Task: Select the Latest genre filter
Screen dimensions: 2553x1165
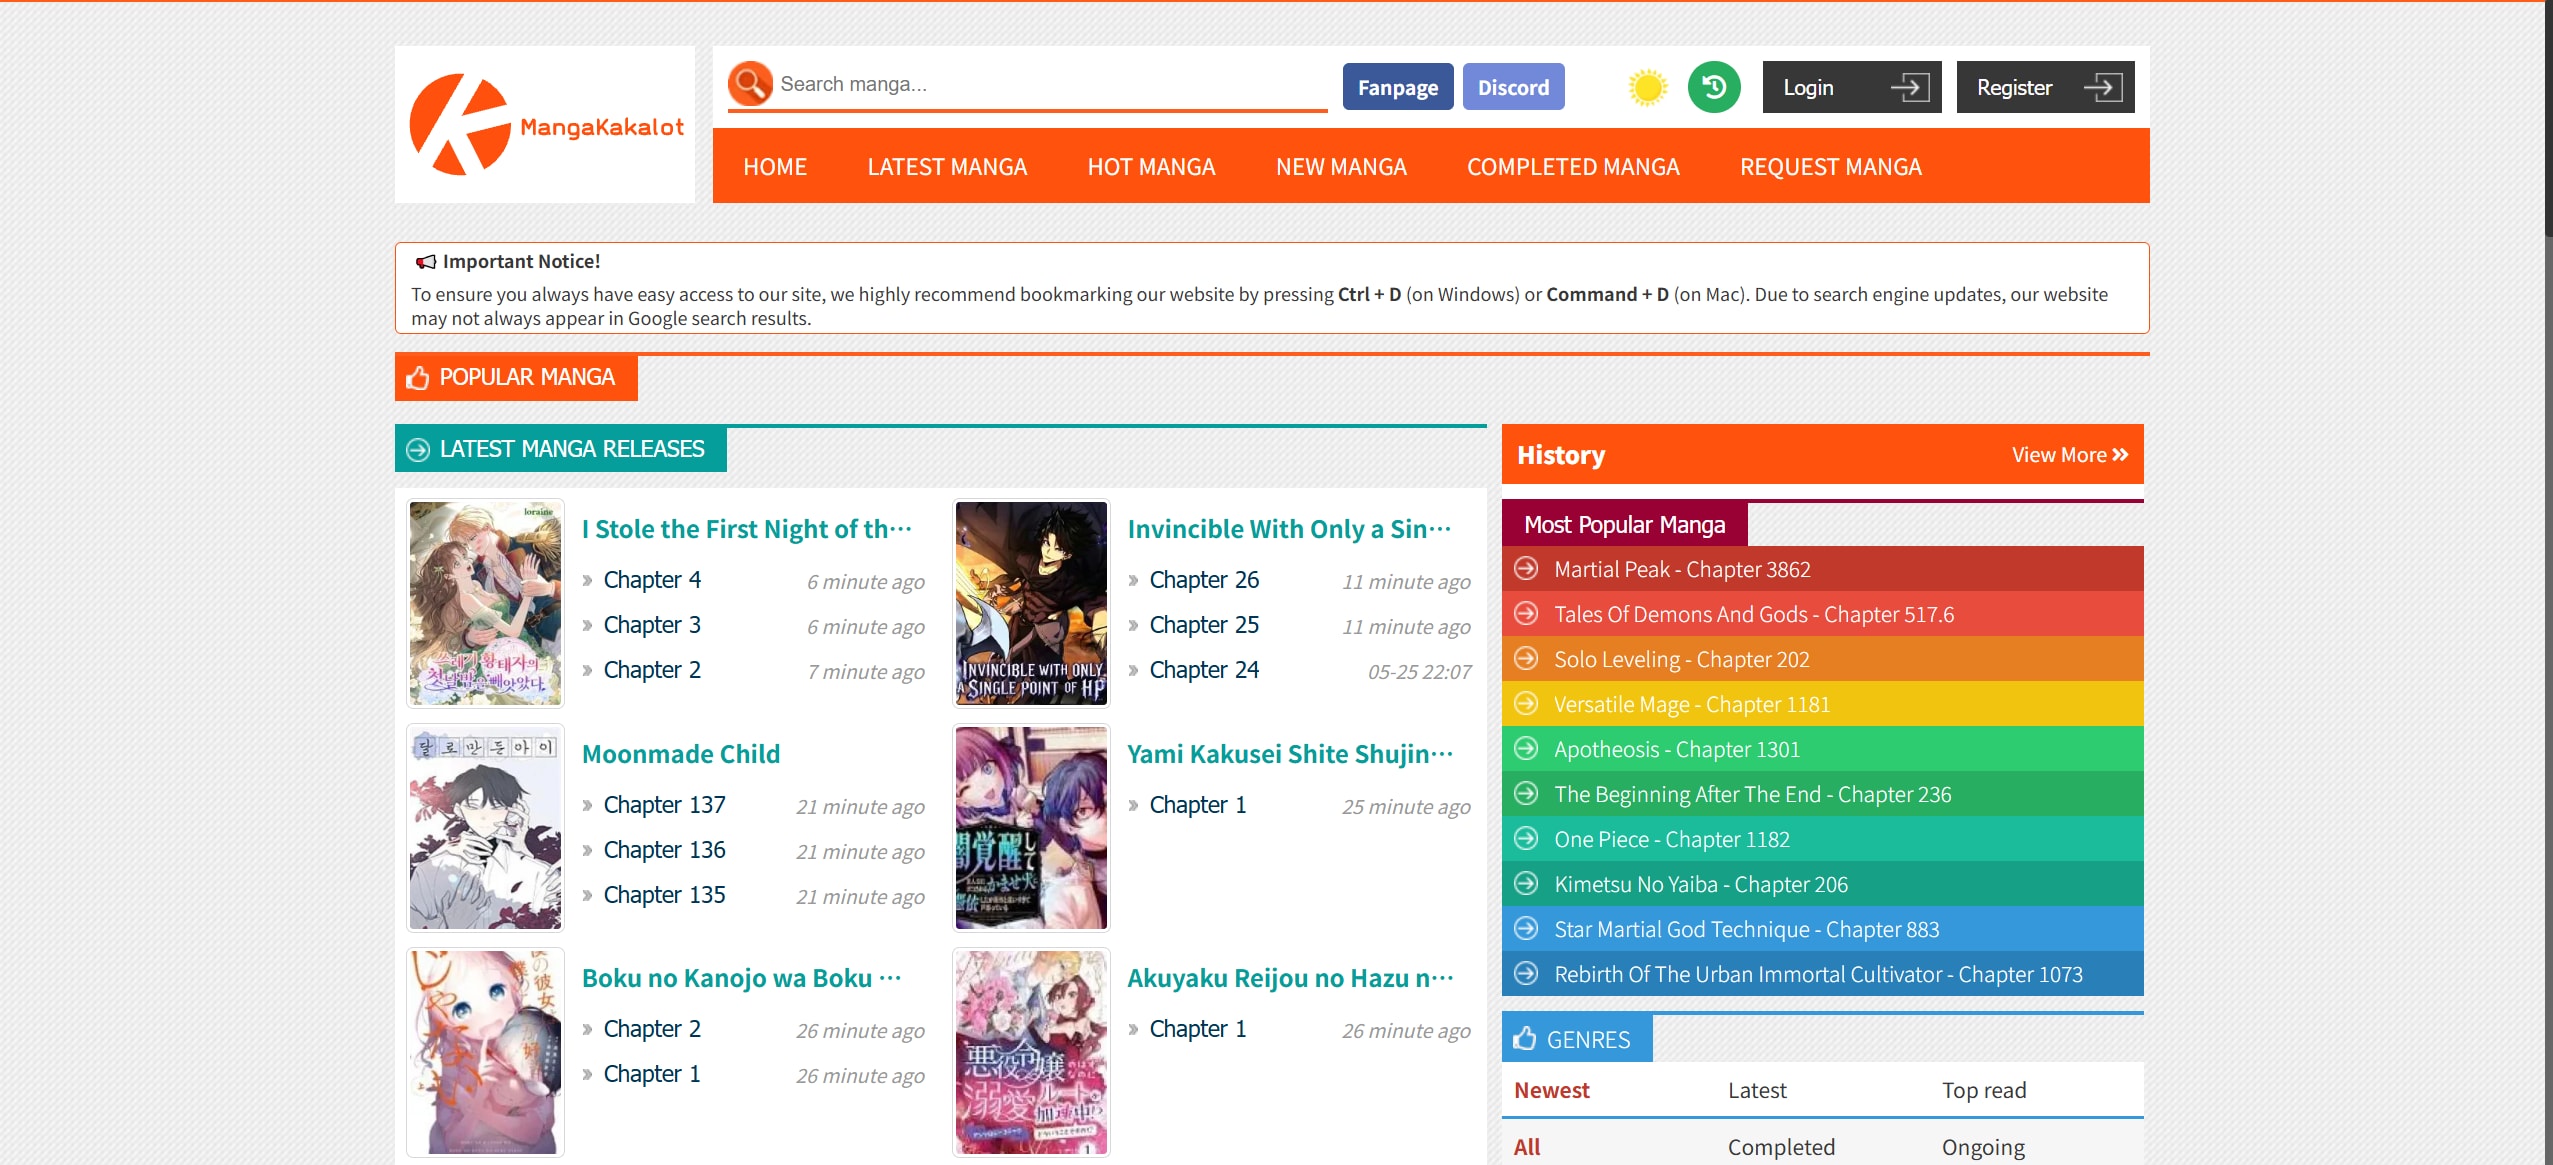Action: pyautogui.click(x=1757, y=1091)
